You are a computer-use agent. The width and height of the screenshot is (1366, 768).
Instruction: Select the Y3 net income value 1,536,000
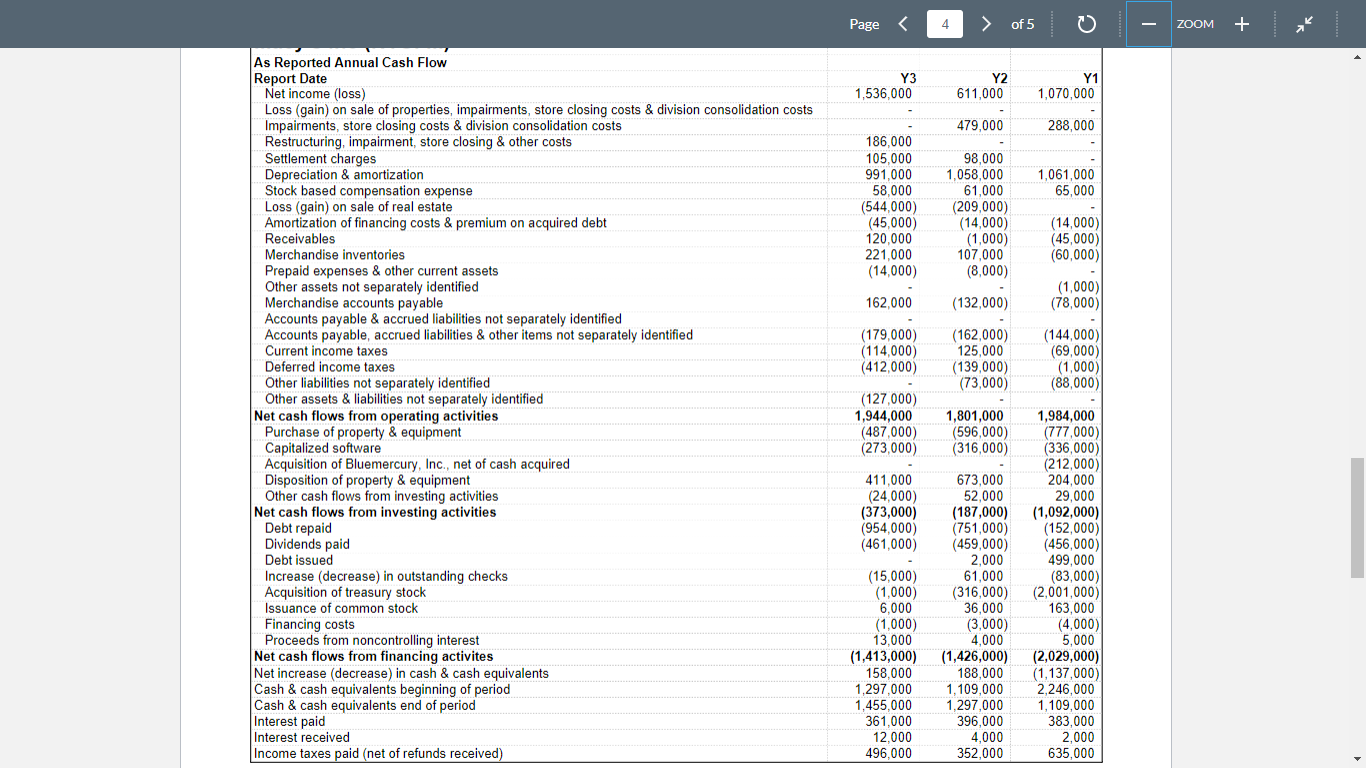point(883,94)
